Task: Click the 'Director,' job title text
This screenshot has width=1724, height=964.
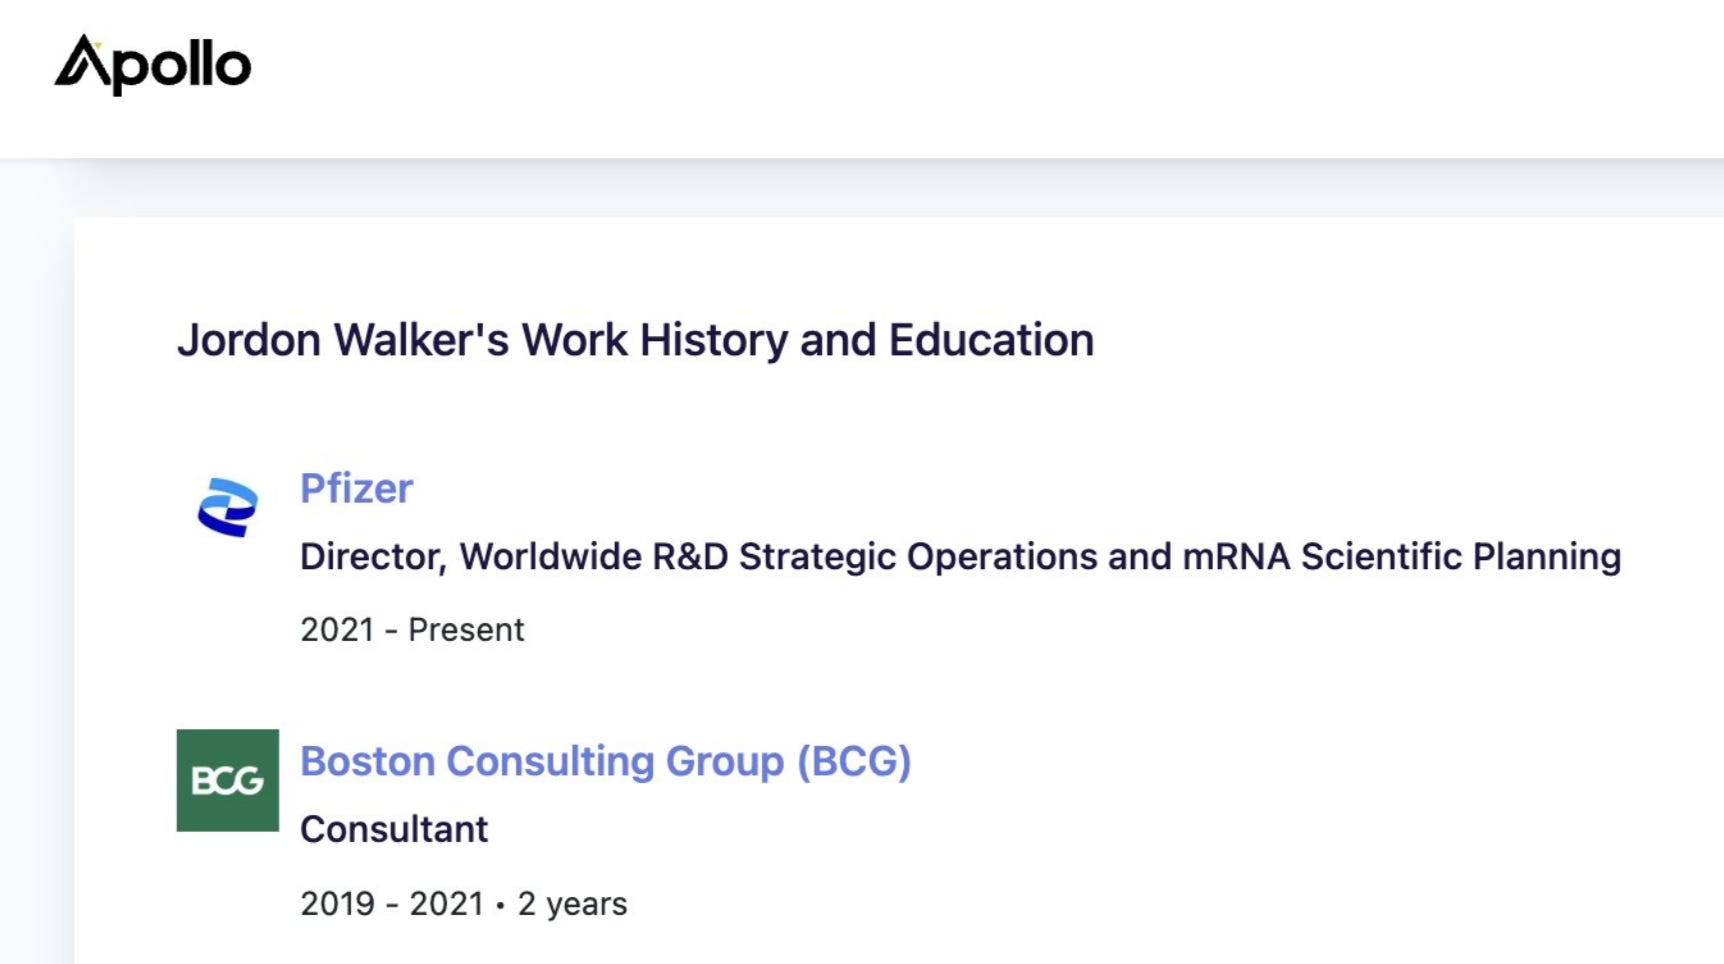Action: coord(373,557)
